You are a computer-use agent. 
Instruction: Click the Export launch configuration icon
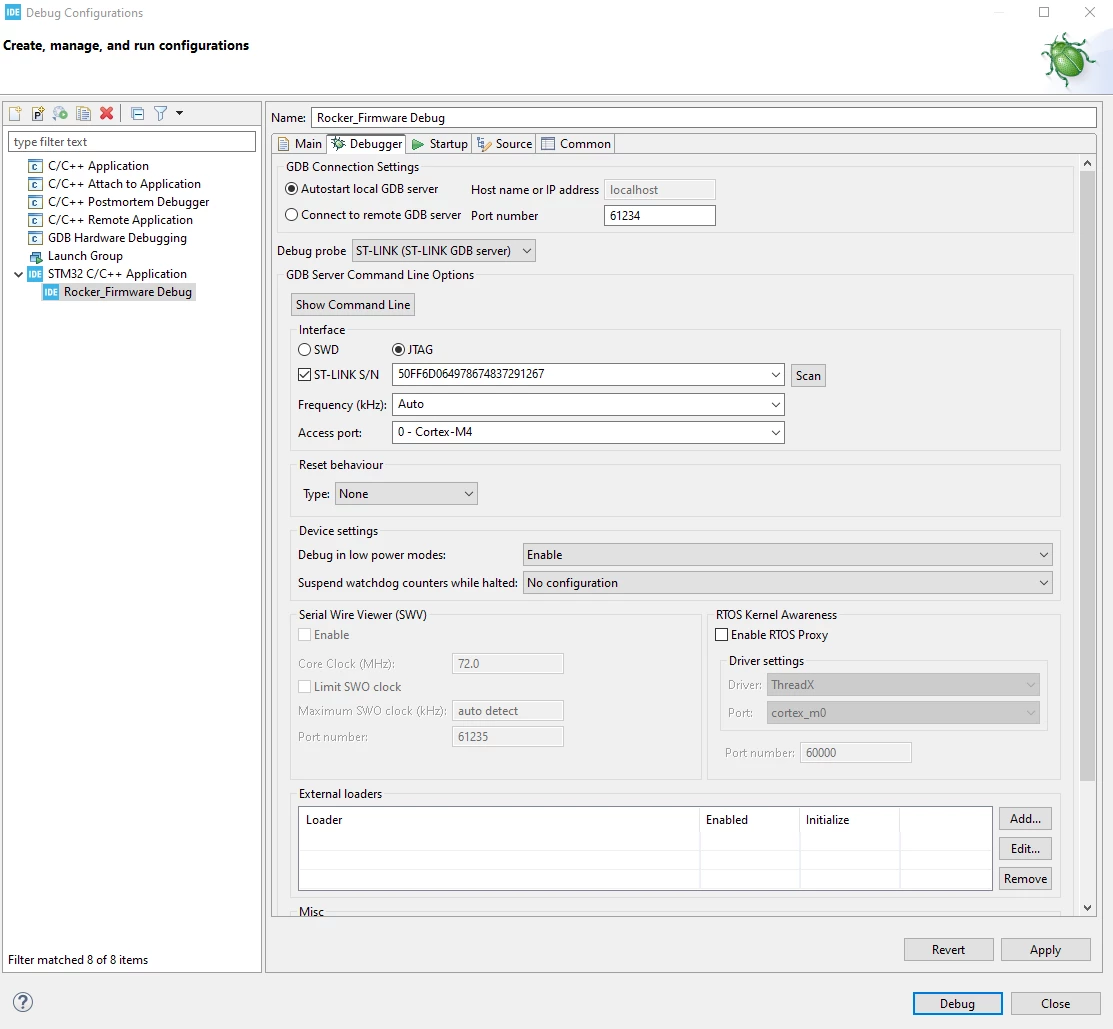click(61, 114)
